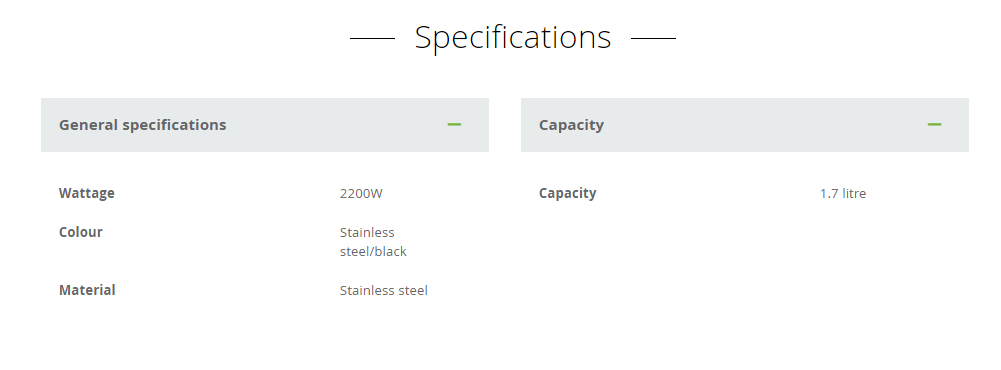
Task: Select the Wattage label
Action: [x=87, y=193]
